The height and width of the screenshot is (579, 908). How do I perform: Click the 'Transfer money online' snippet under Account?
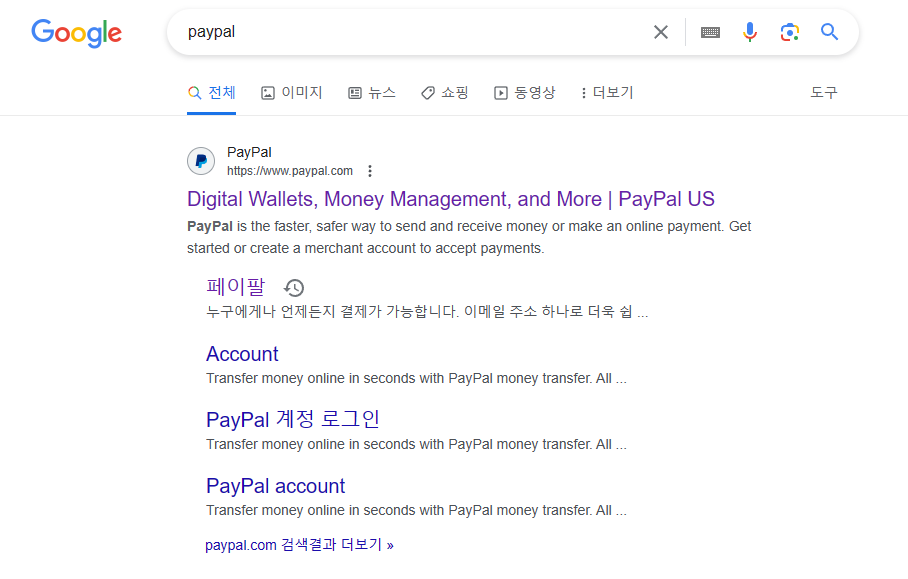[416, 378]
